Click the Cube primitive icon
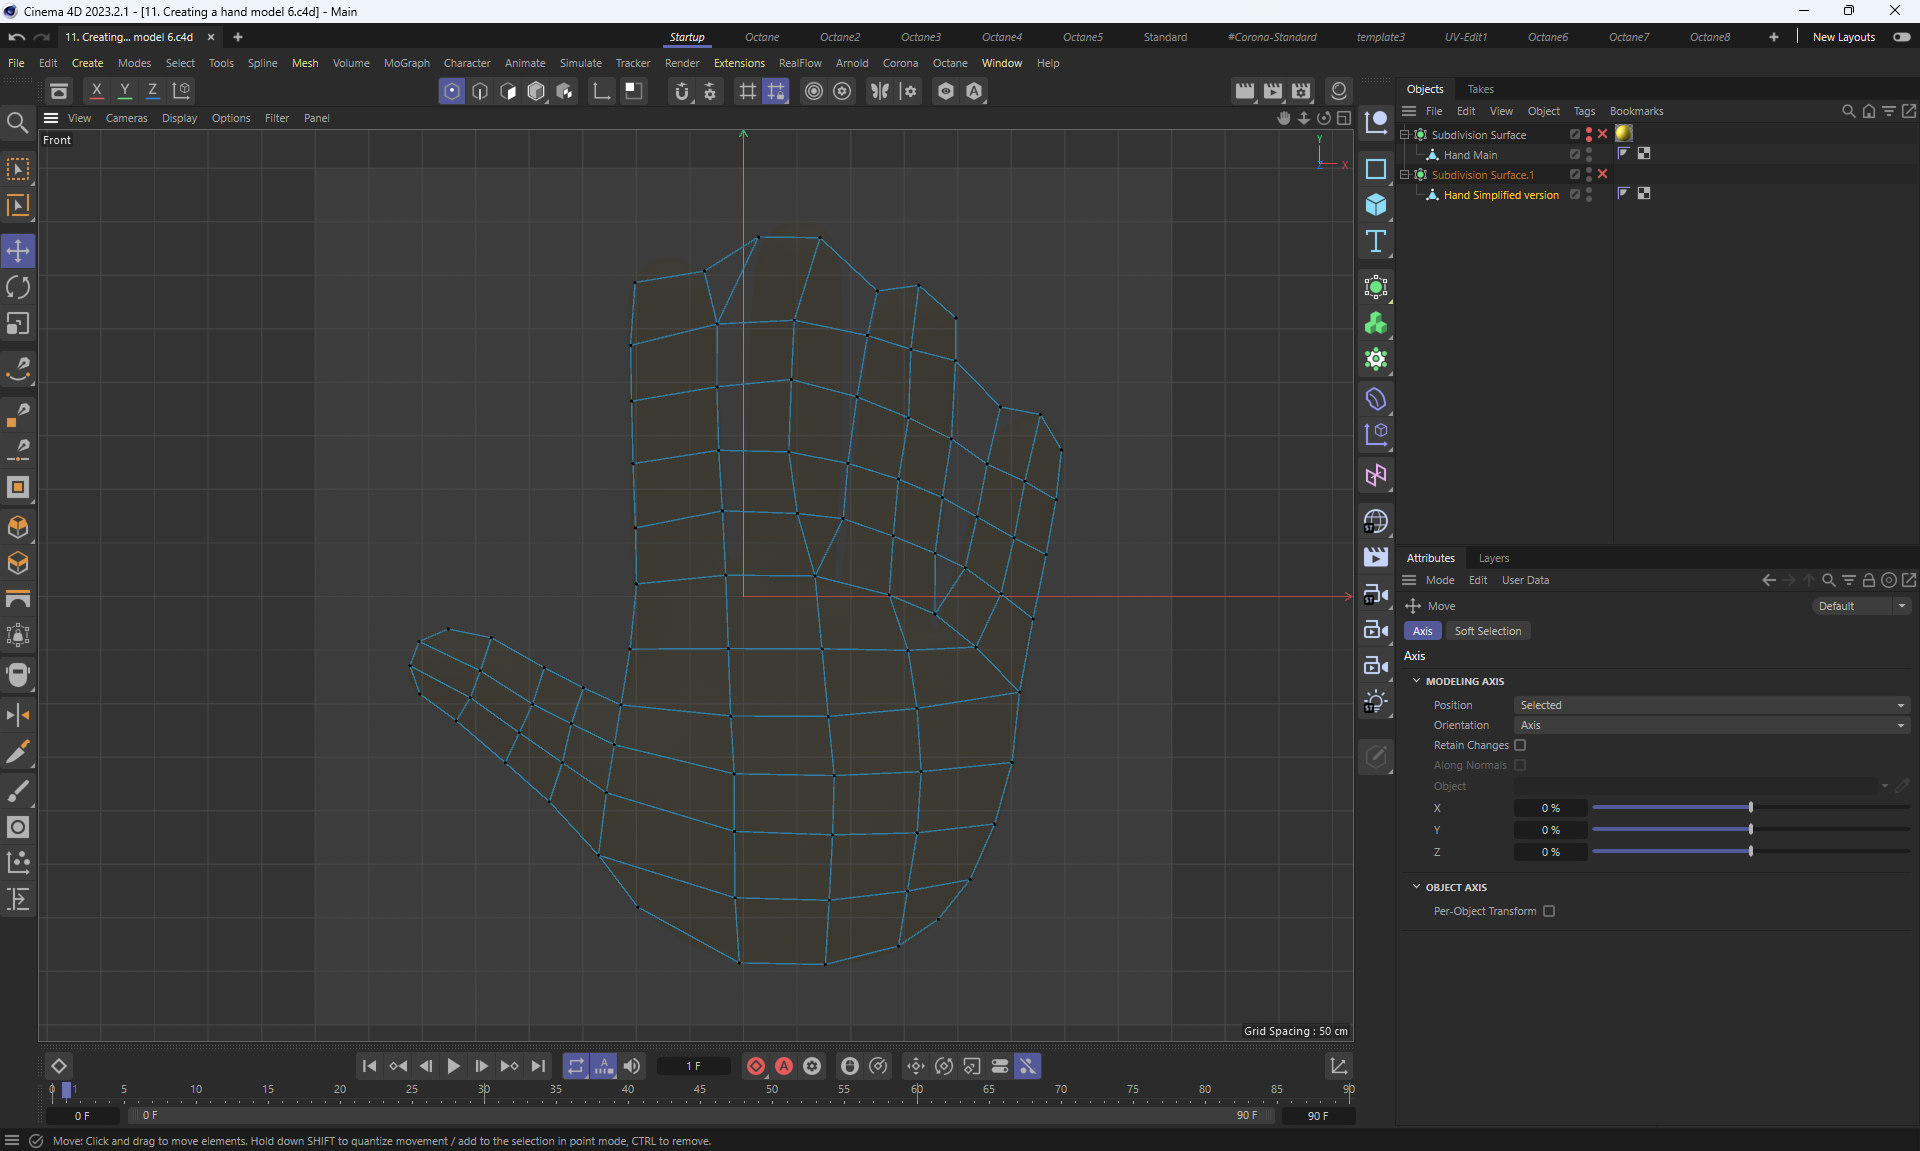Screen dimensions: 1920x1151 1376,205
